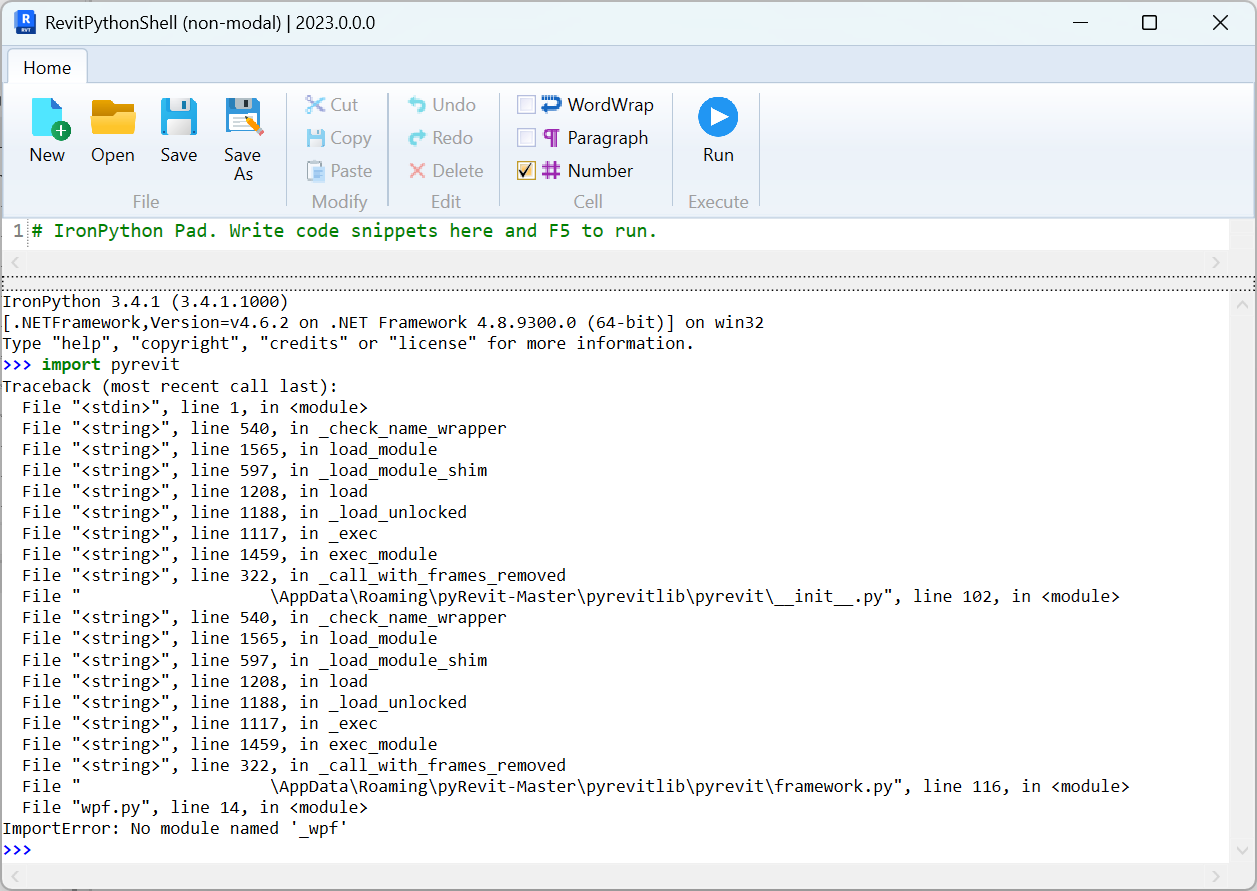Screen dimensions: 1257x891
Task: Click the Delete button in Edit group
Action: click(x=445, y=171)
